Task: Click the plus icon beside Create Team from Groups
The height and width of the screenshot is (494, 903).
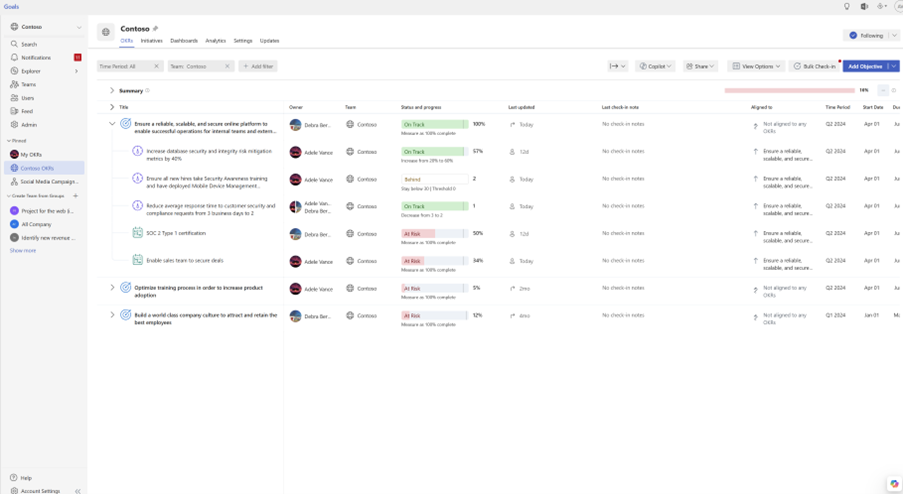Action: point(76,196)
